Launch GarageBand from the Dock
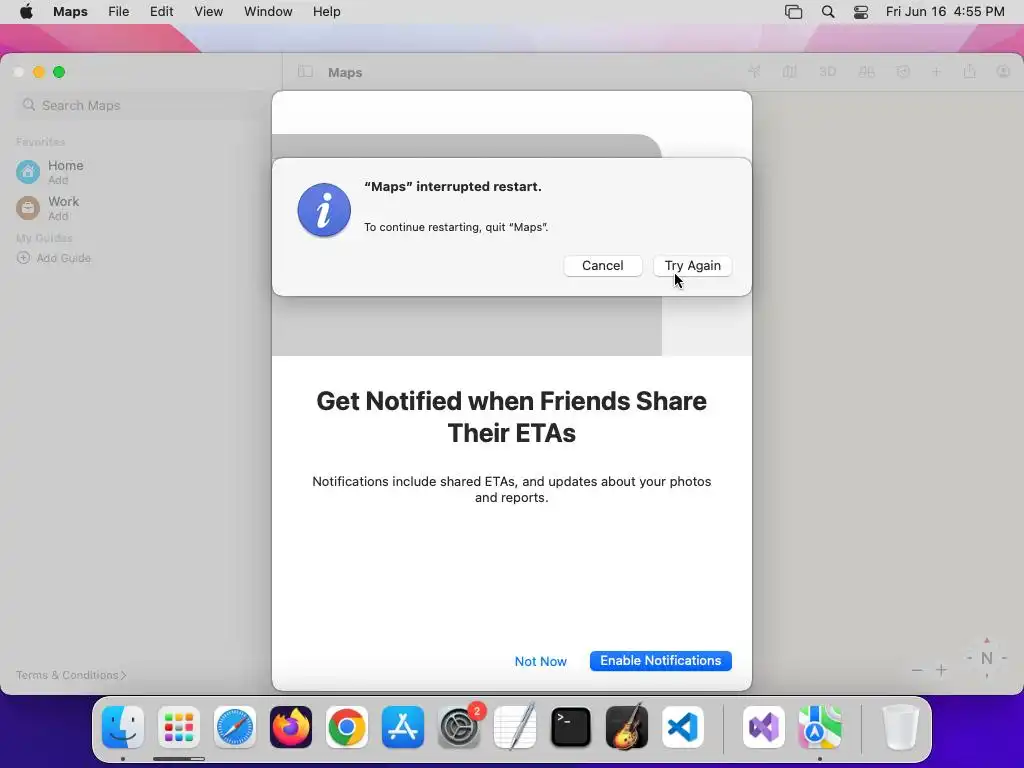This screenshot has width=1024, height=768. [x=627, y=727]
